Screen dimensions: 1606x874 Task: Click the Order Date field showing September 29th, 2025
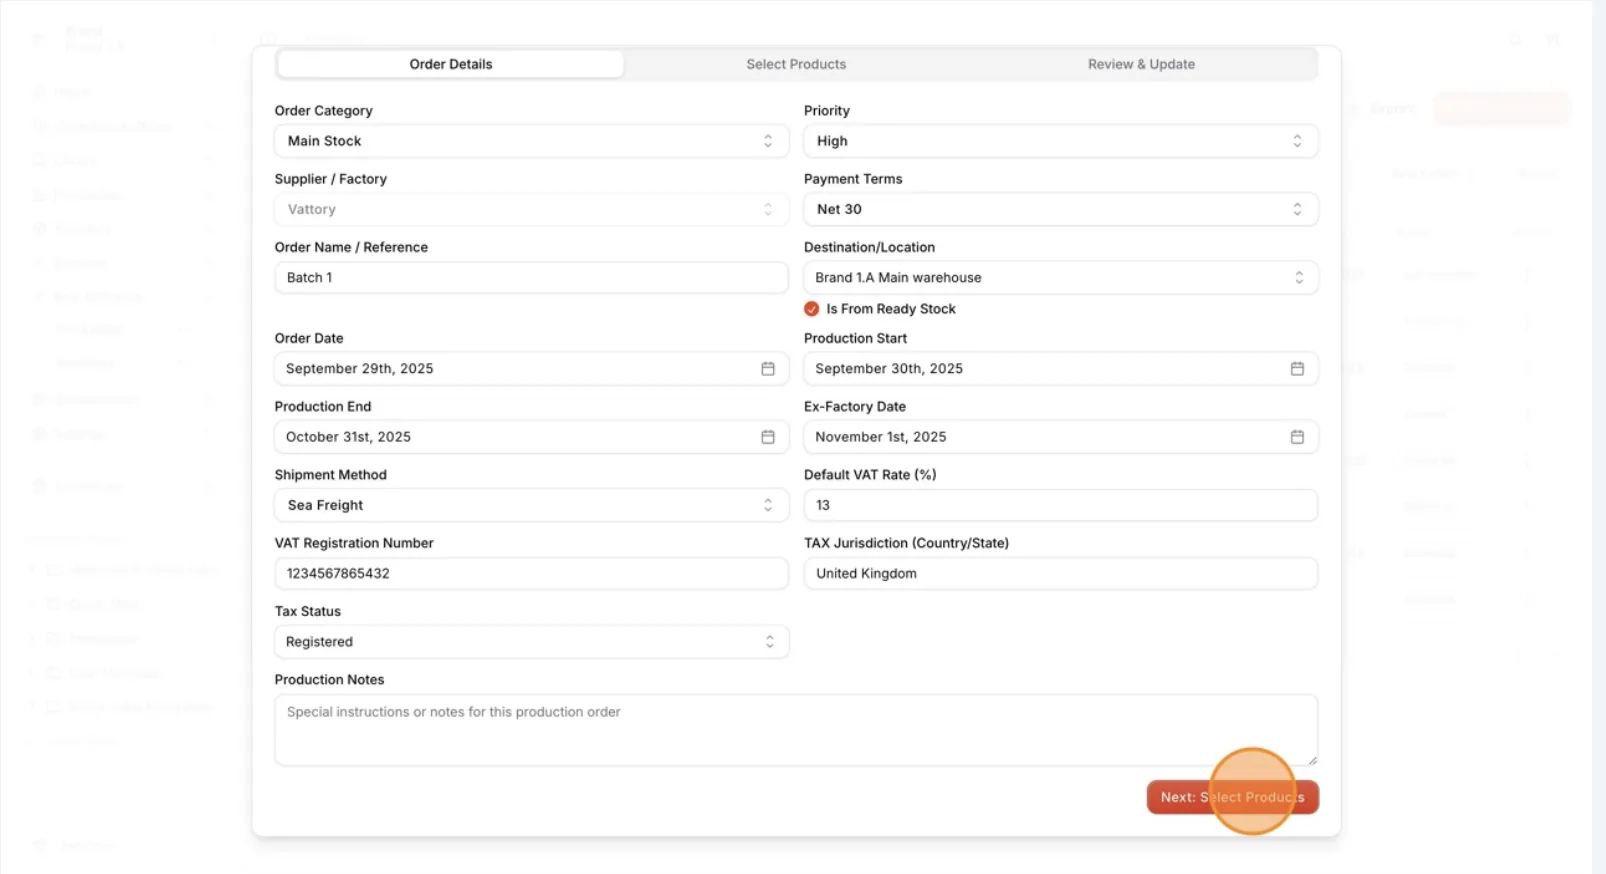coord(531,369)
